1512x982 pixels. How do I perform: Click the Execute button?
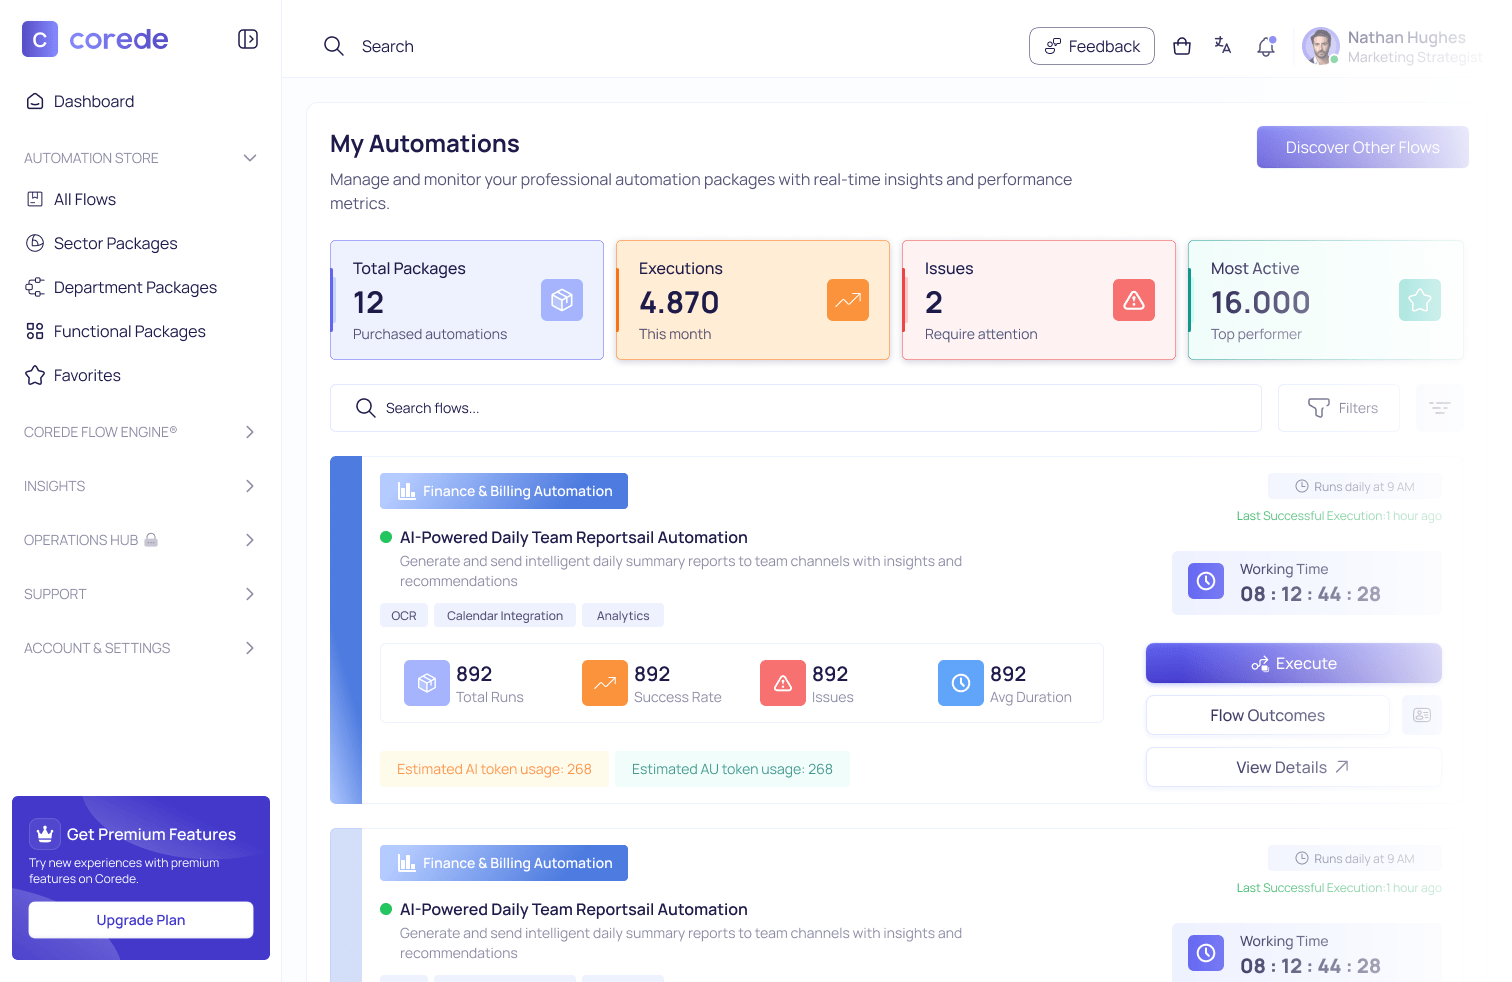coord(1294,663)
